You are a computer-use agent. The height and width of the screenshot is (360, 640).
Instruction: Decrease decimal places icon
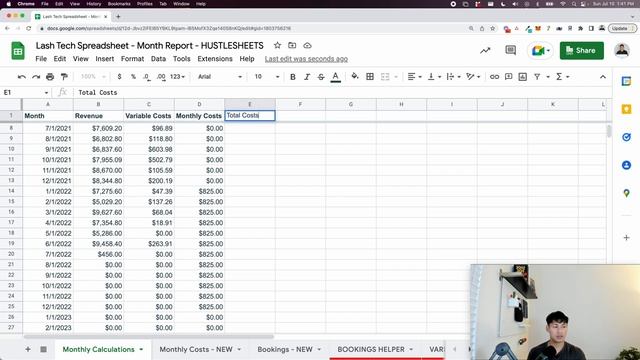point(147,77)
